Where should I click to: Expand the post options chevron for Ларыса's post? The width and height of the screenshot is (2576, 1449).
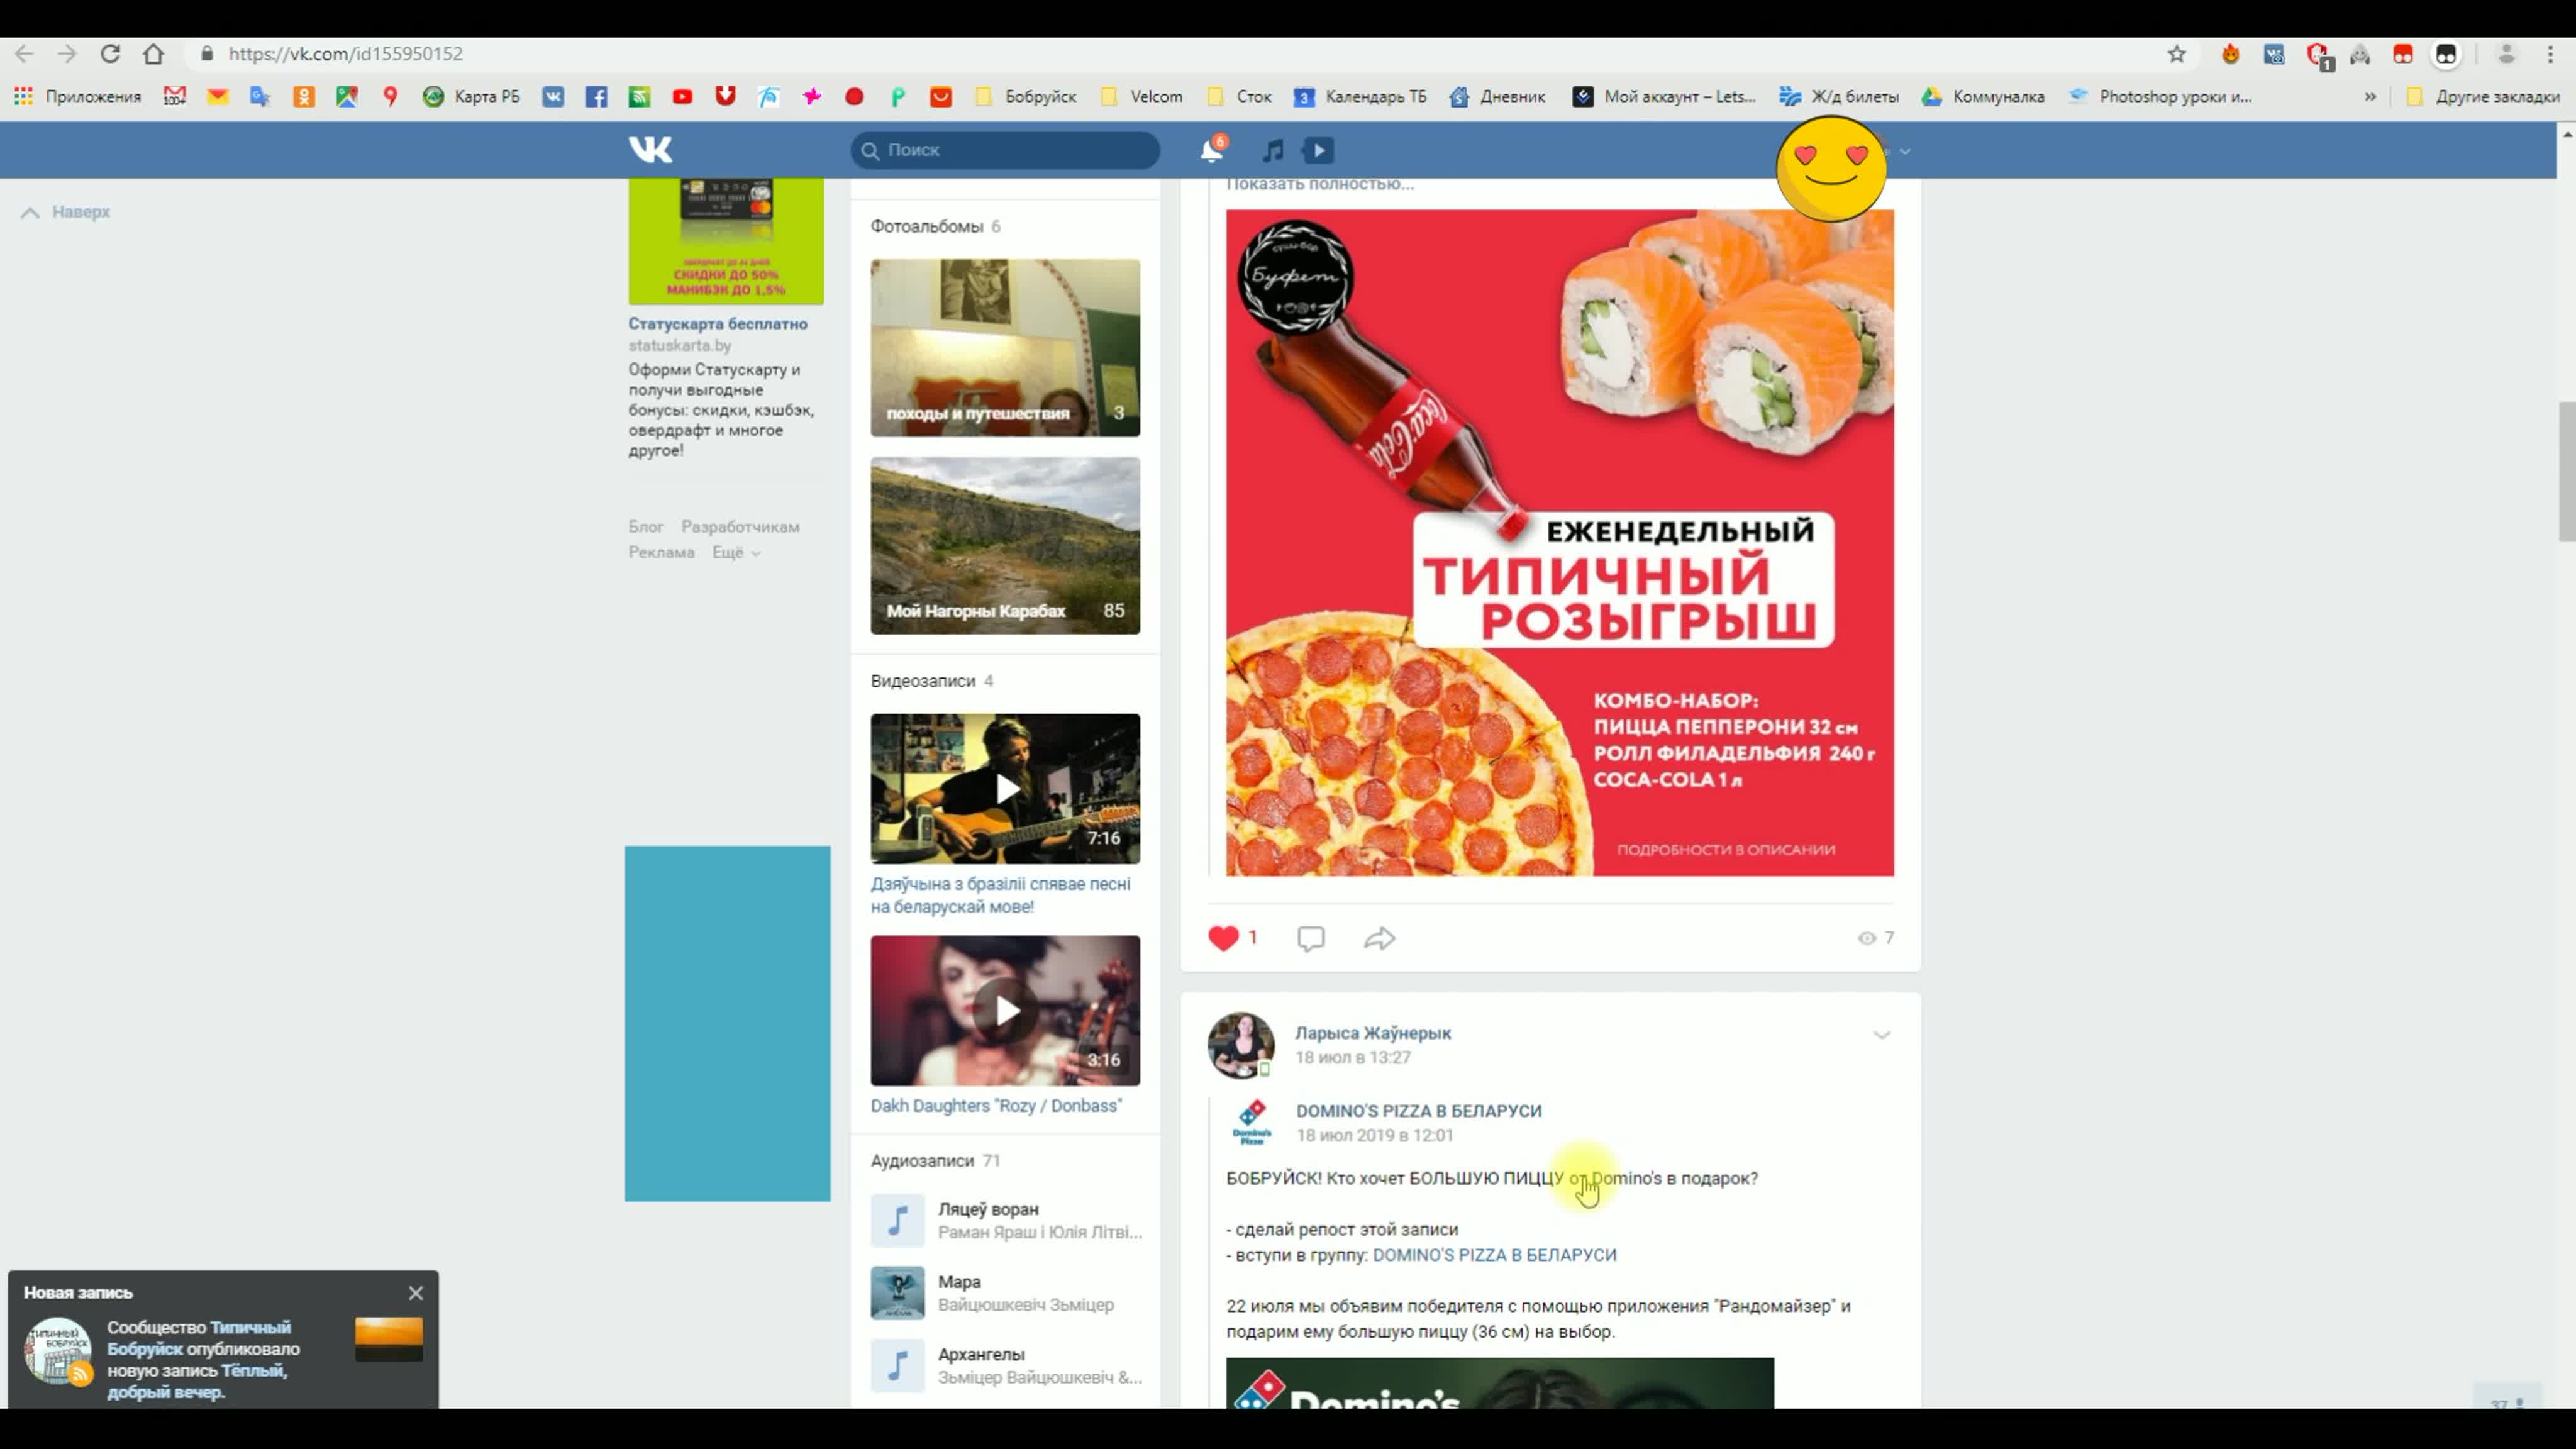[x=1881, y=1035]
